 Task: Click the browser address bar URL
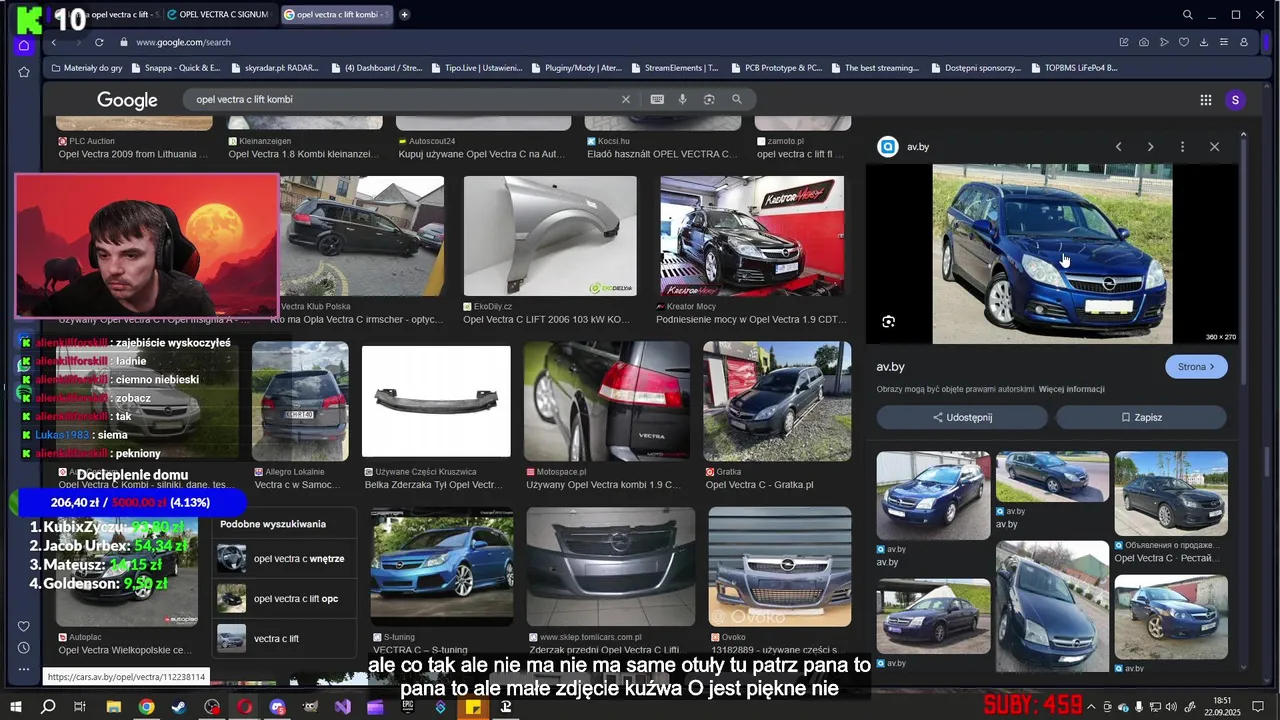pos(183,42)
